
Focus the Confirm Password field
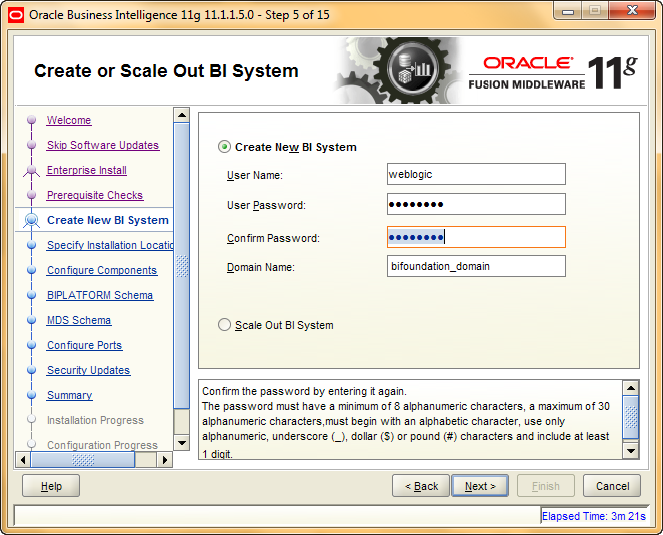coord(476,237)
